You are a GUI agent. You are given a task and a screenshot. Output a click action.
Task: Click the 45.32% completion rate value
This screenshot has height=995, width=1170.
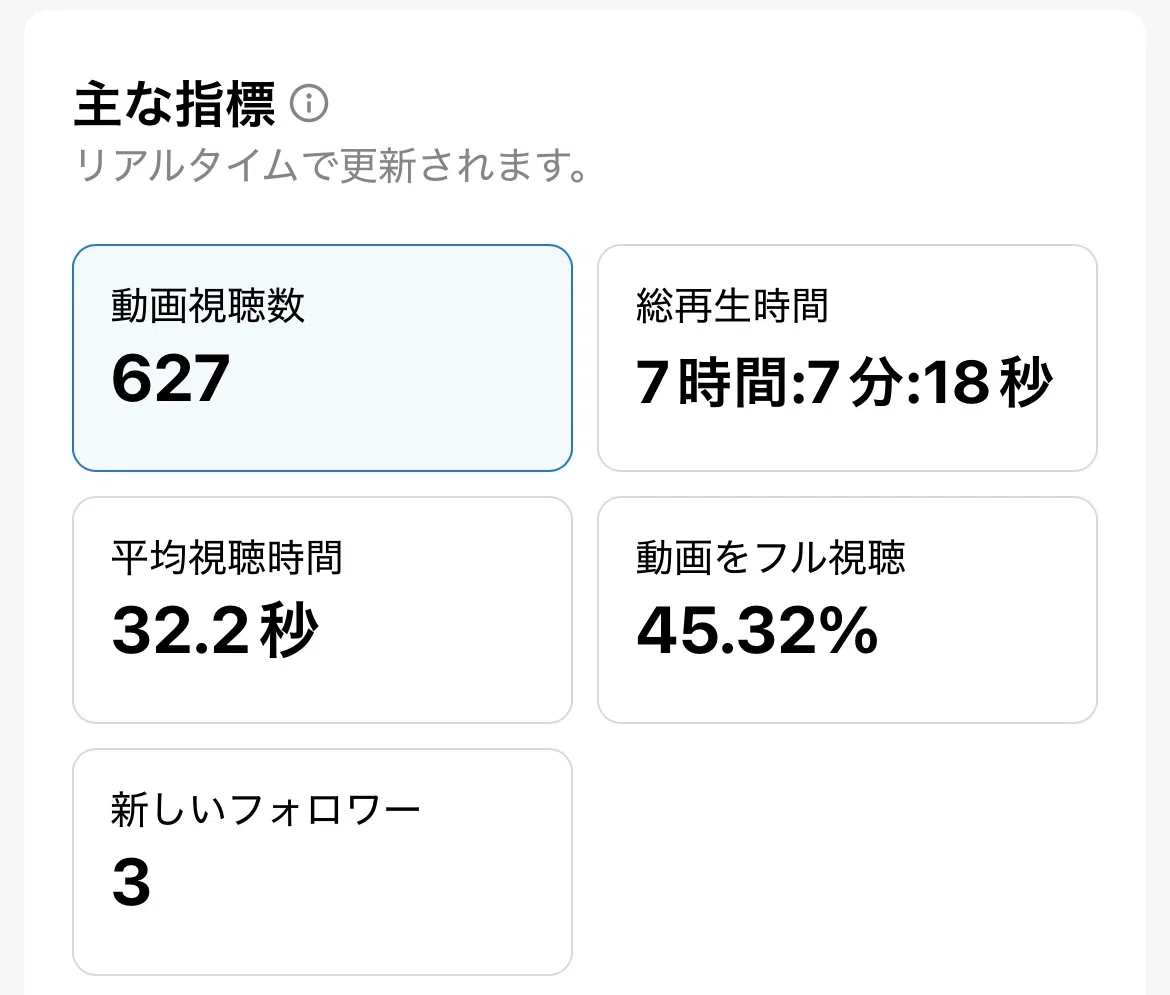coord(757,632)
